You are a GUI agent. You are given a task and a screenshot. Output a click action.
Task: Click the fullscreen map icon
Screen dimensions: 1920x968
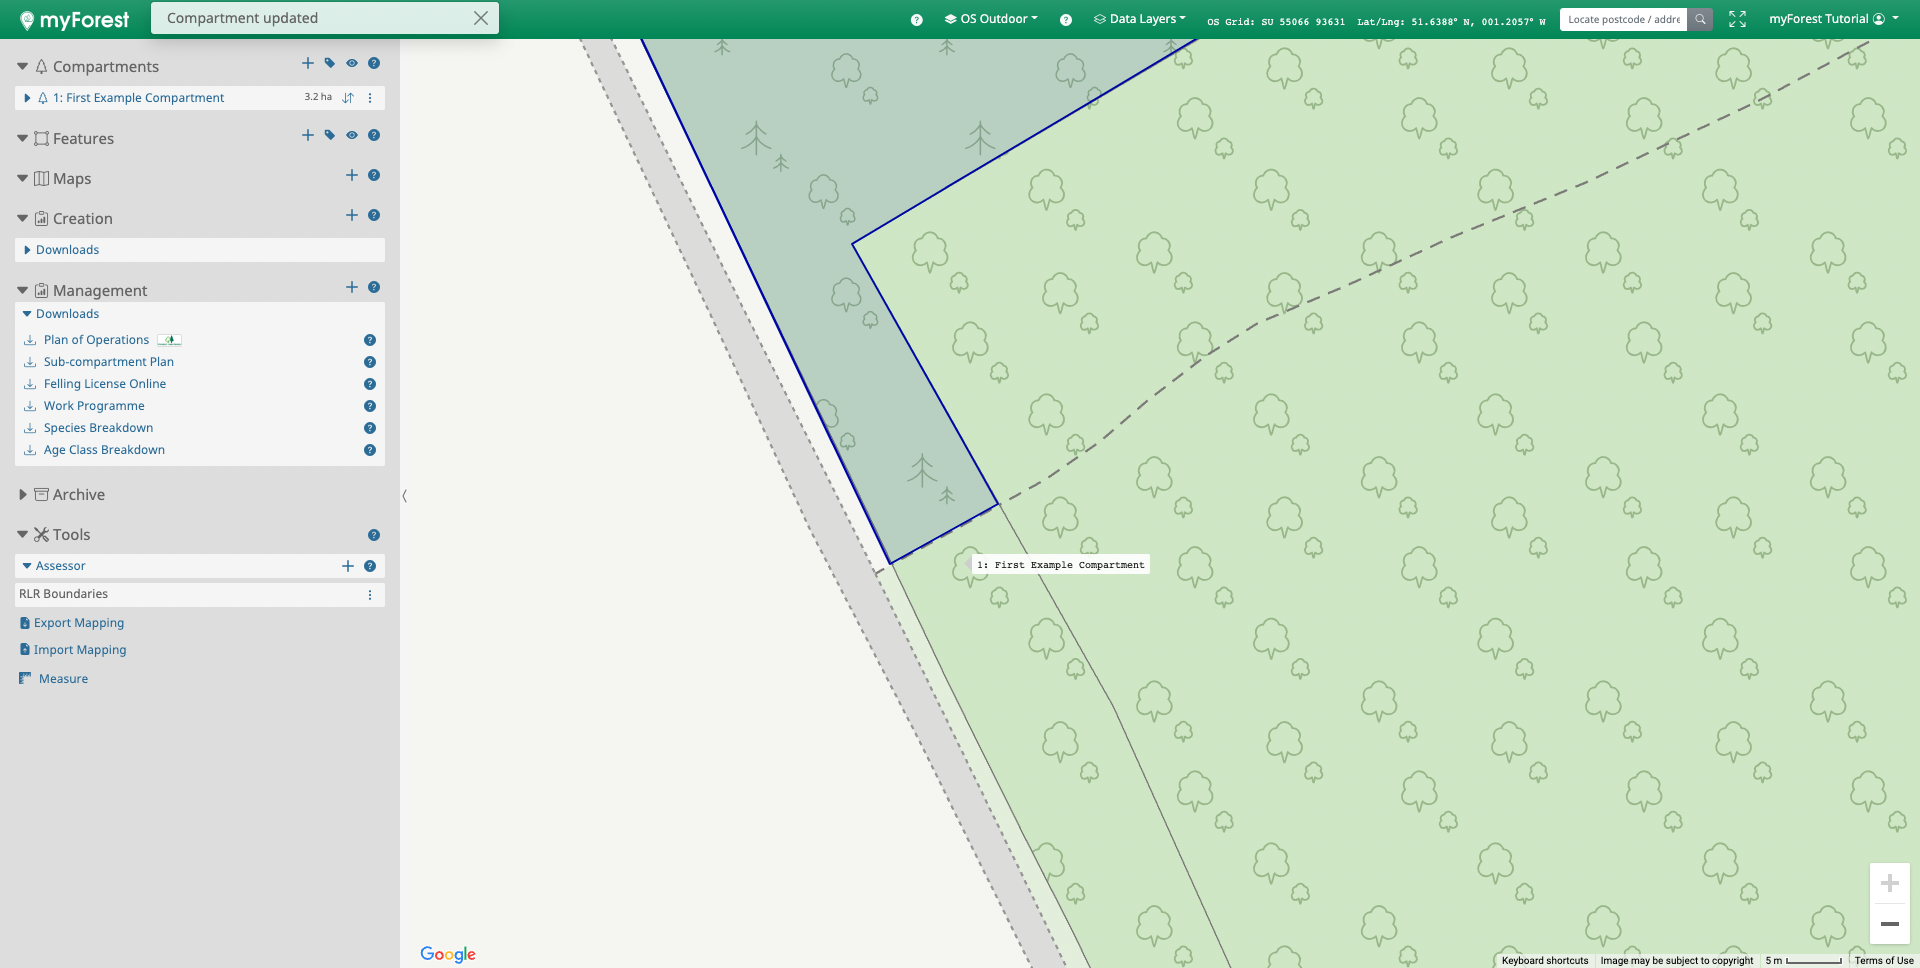[1737, 19]
